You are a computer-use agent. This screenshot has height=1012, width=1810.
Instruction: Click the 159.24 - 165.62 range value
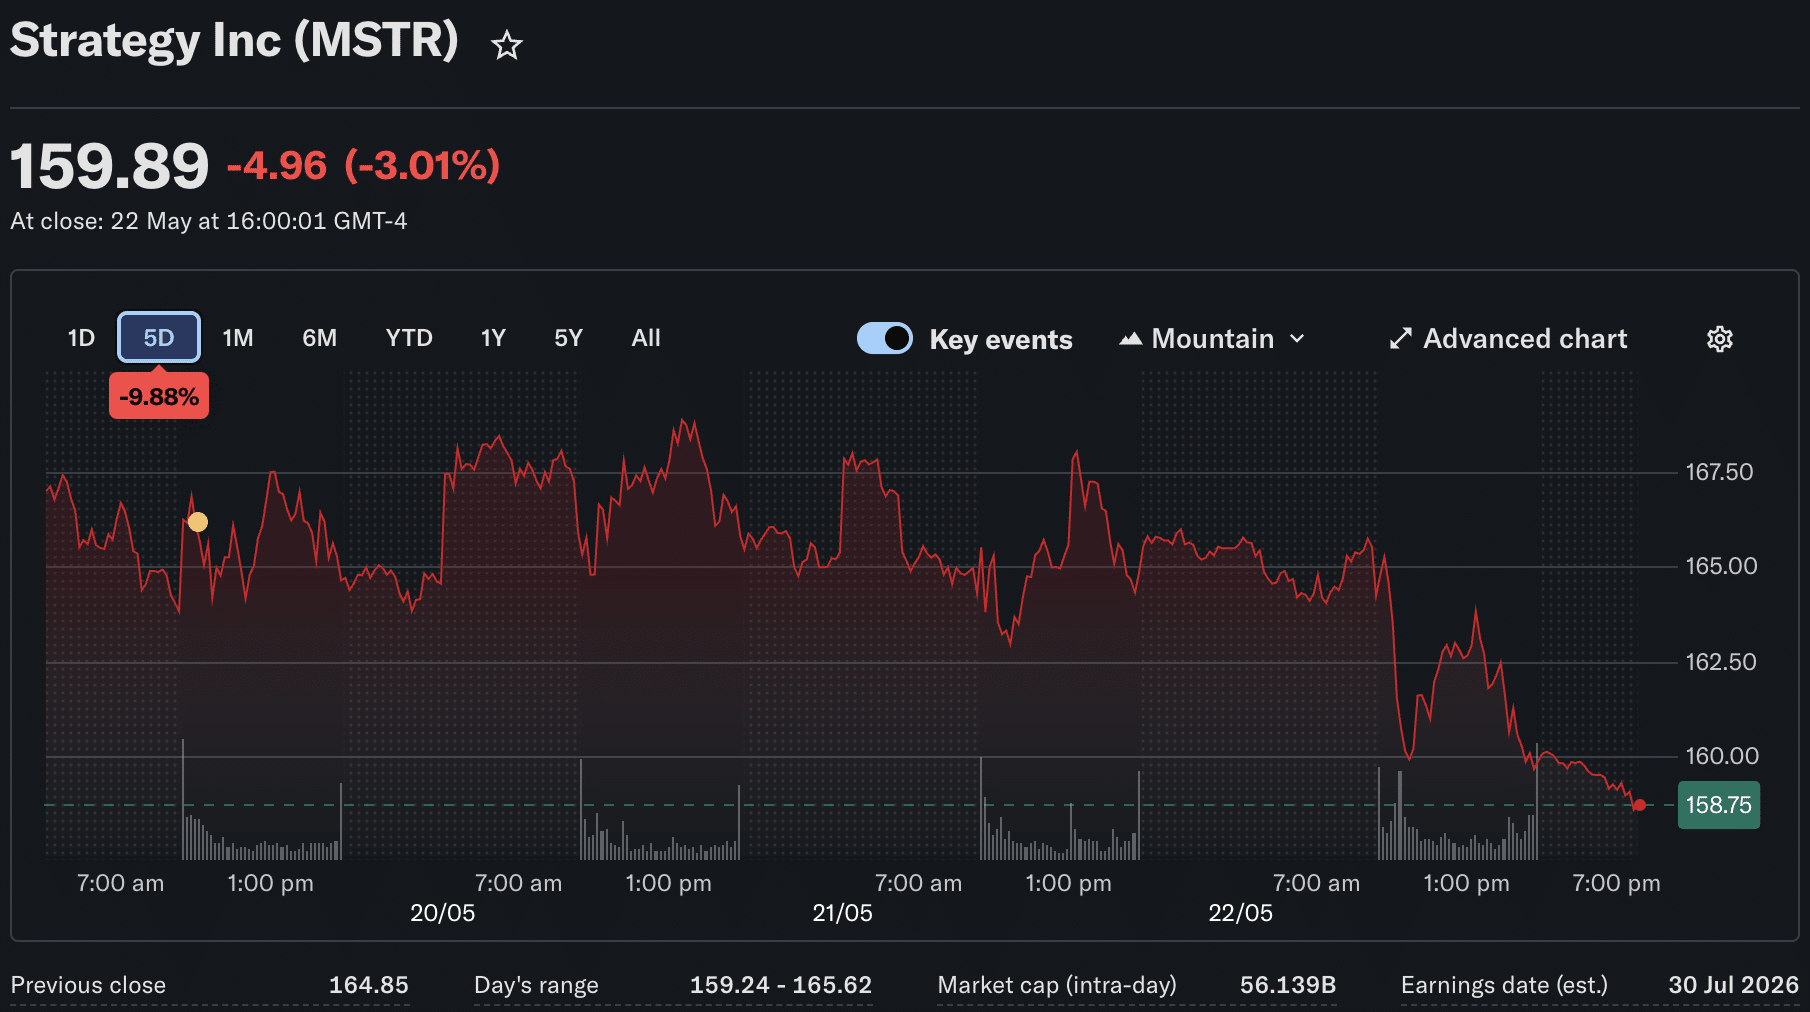(781, 985)
